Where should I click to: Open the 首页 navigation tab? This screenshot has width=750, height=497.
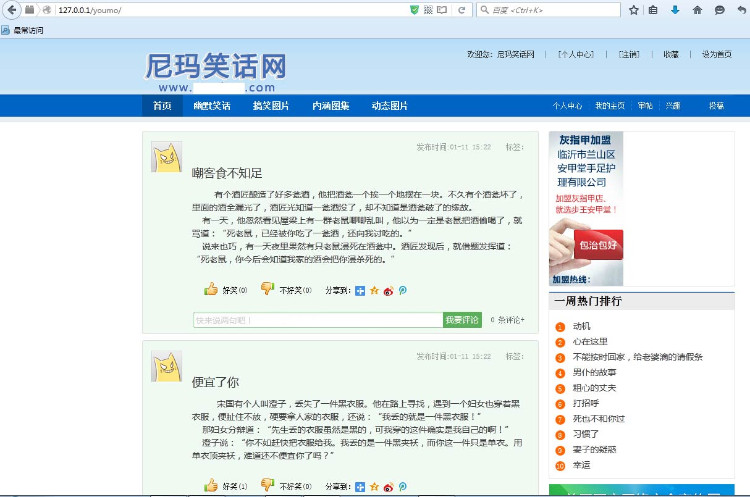point(162,106)
